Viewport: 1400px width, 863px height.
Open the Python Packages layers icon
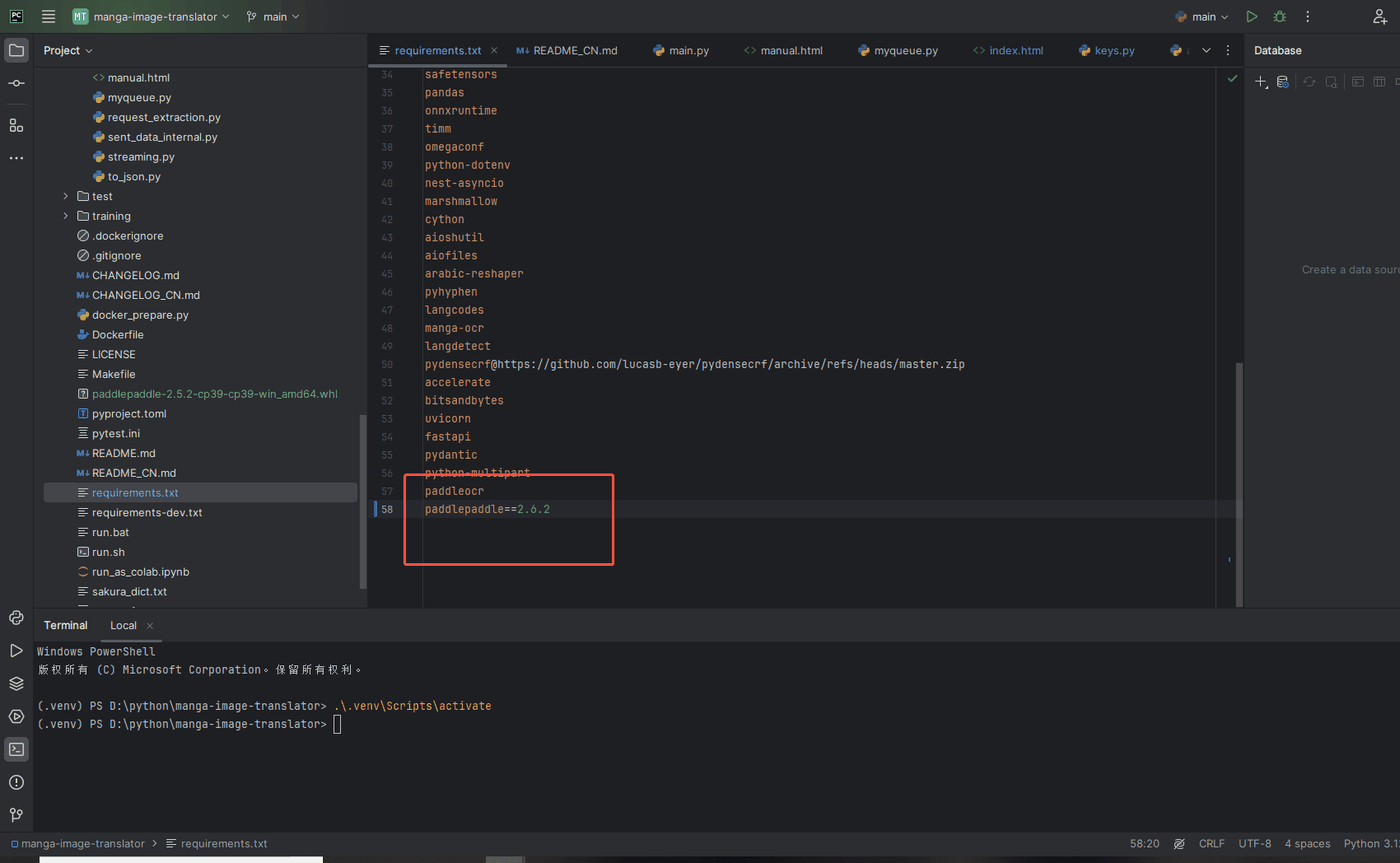pos(16,683)
